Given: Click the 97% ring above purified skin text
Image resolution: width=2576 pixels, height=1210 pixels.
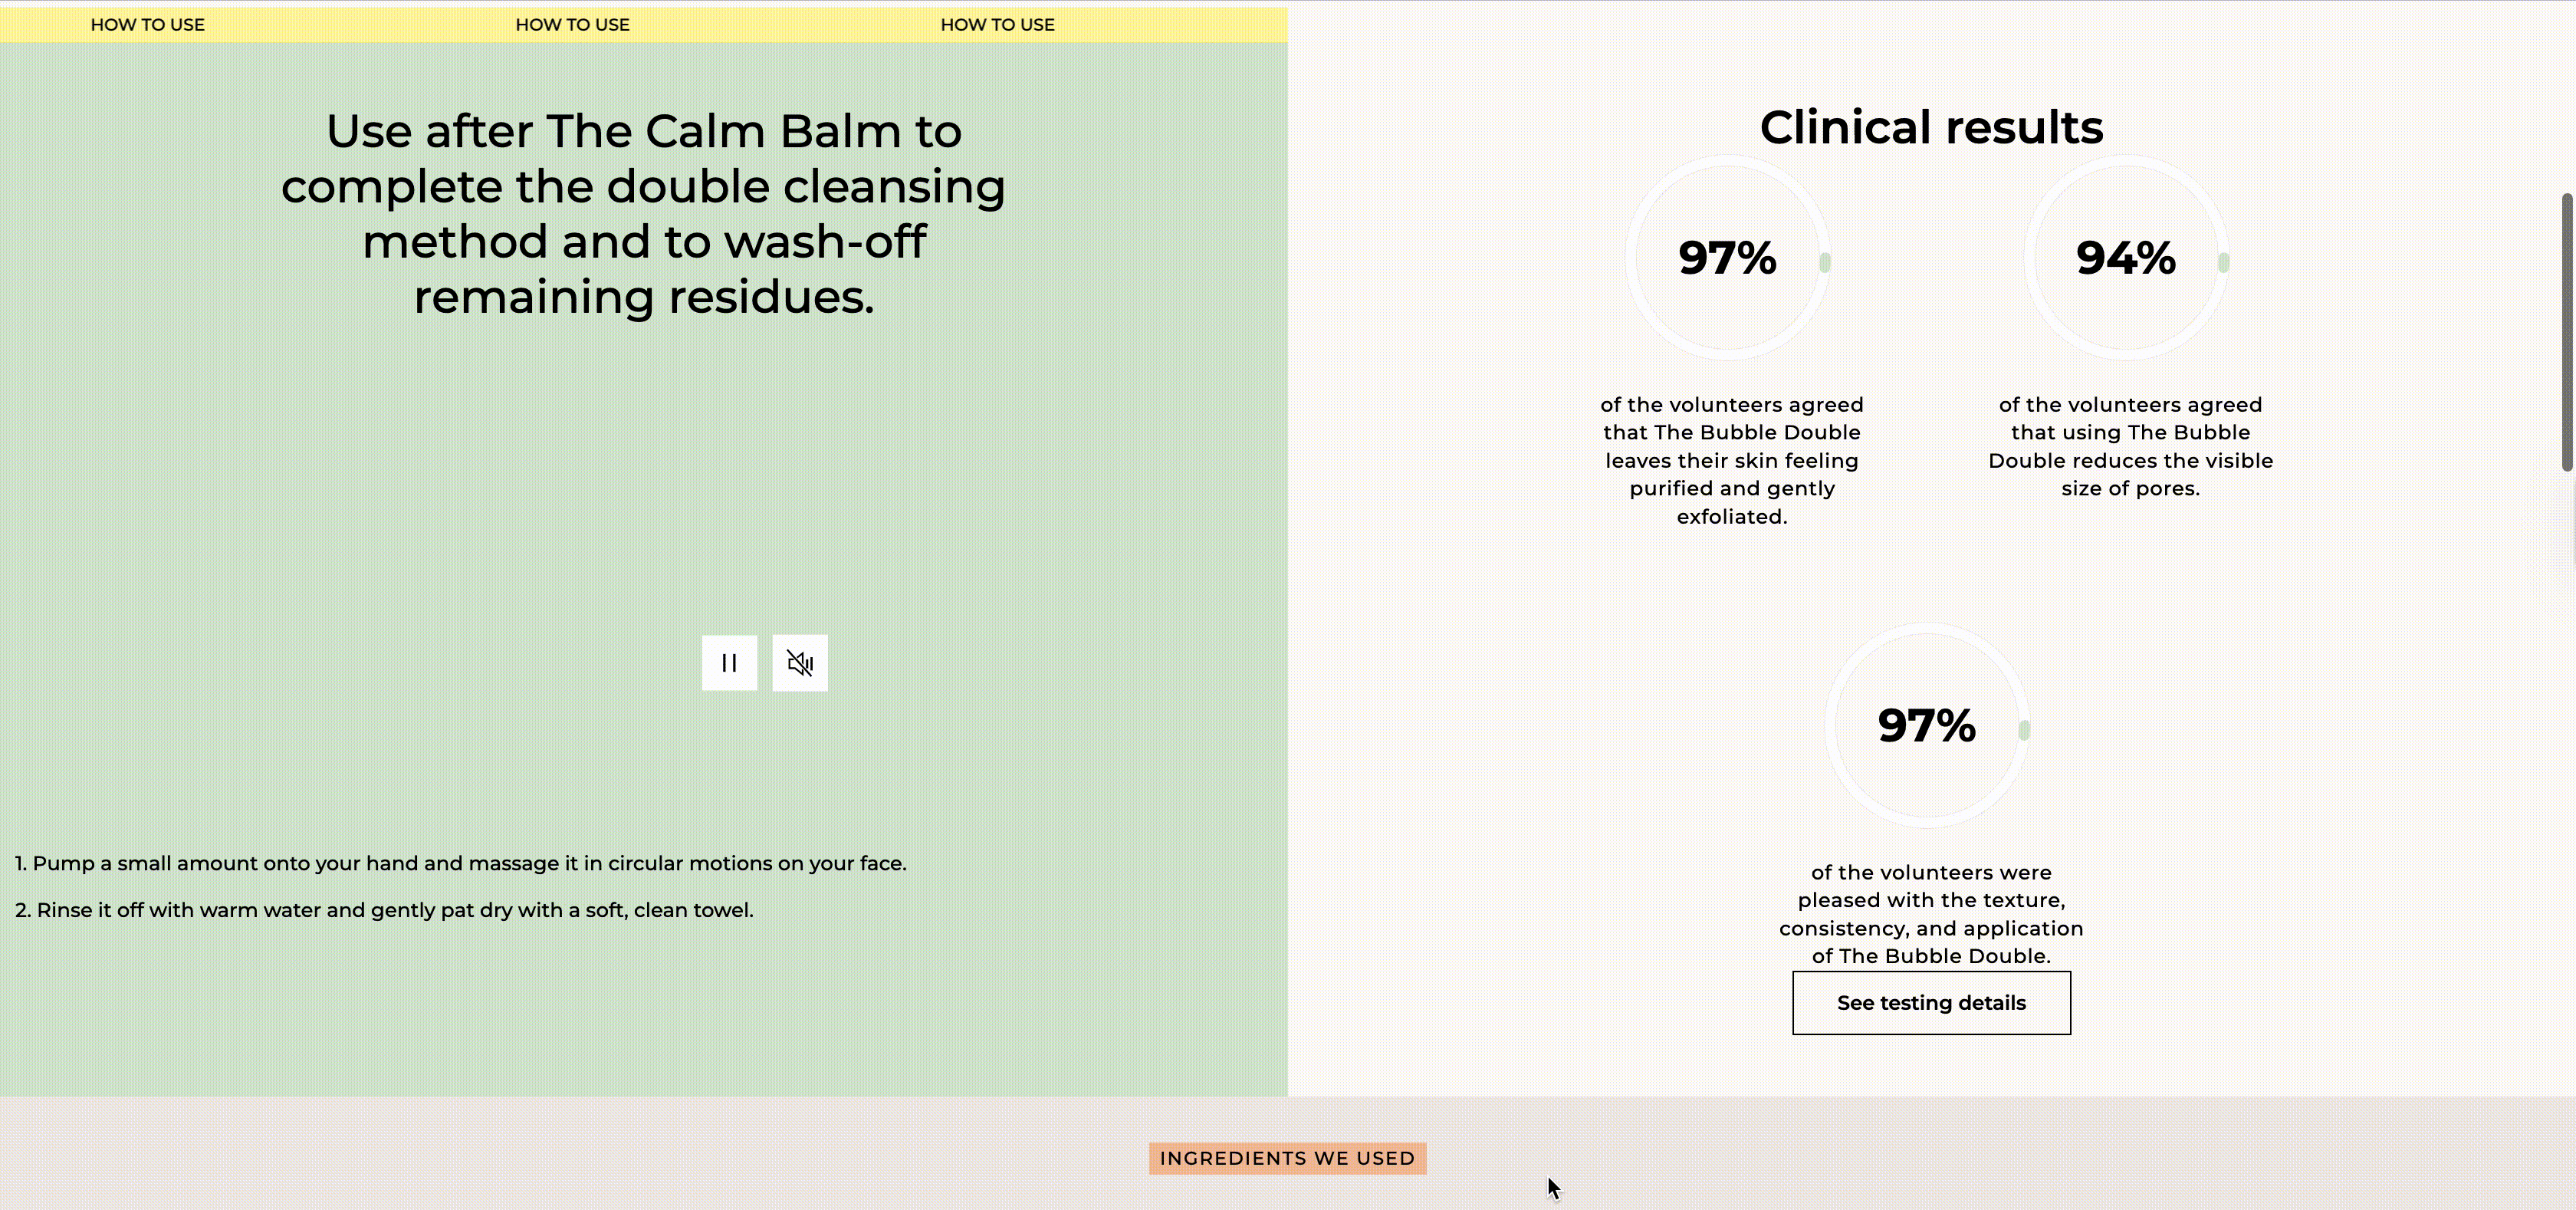Looking at the screenshot, I should pyautogui.click(x=1727, y=258).
